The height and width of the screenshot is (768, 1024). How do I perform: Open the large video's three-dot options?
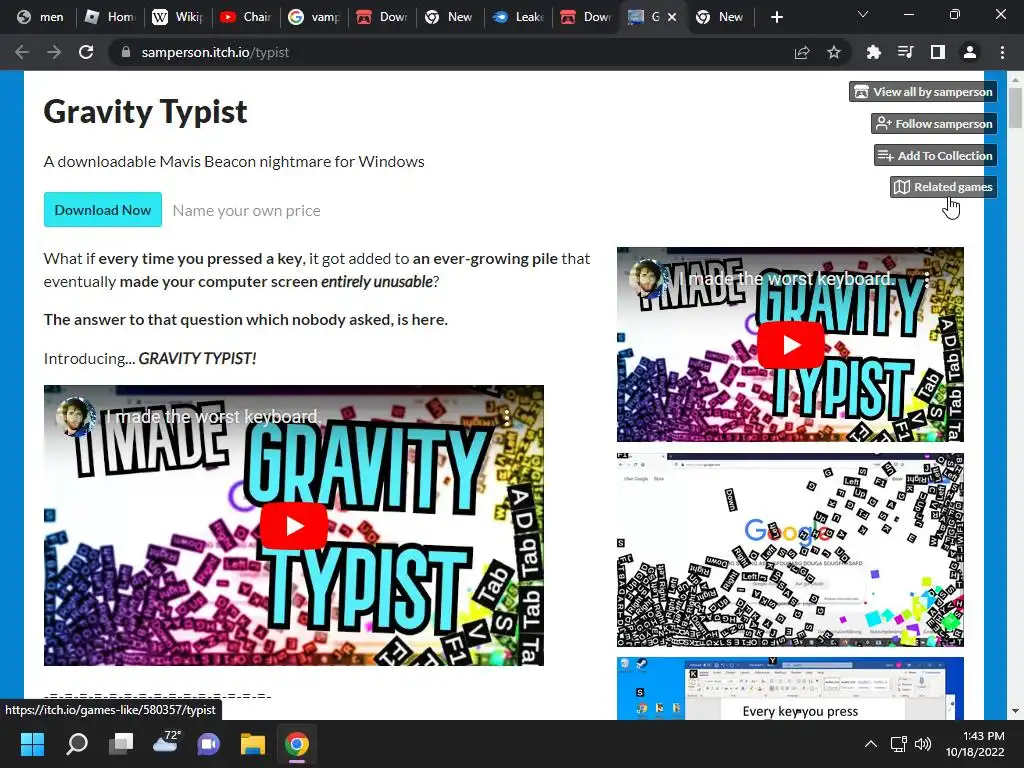[506, 417]
